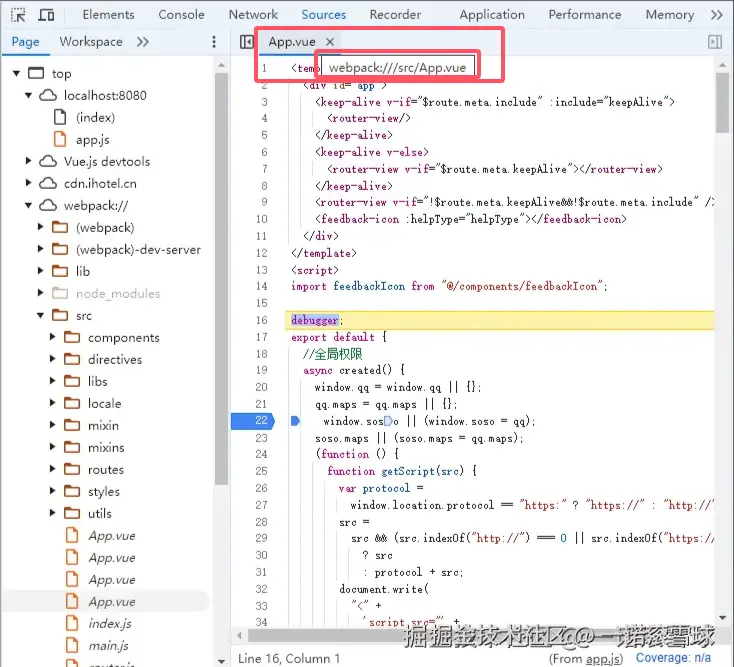Switch to the Console tab

[181, 15]
